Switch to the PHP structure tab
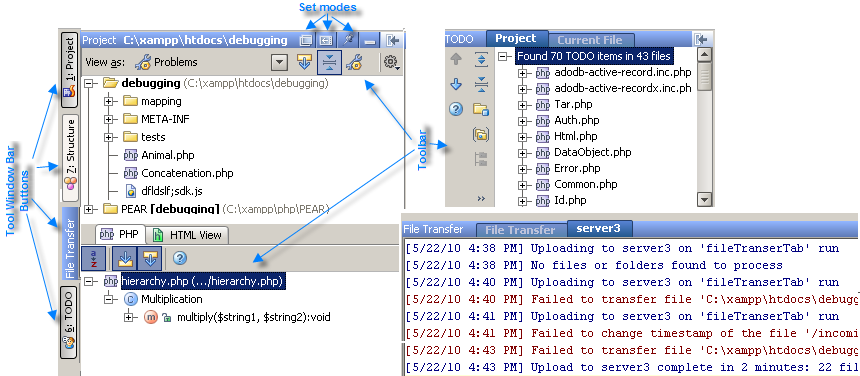Screen dimensions: 860x376 (x=121, y=235)
